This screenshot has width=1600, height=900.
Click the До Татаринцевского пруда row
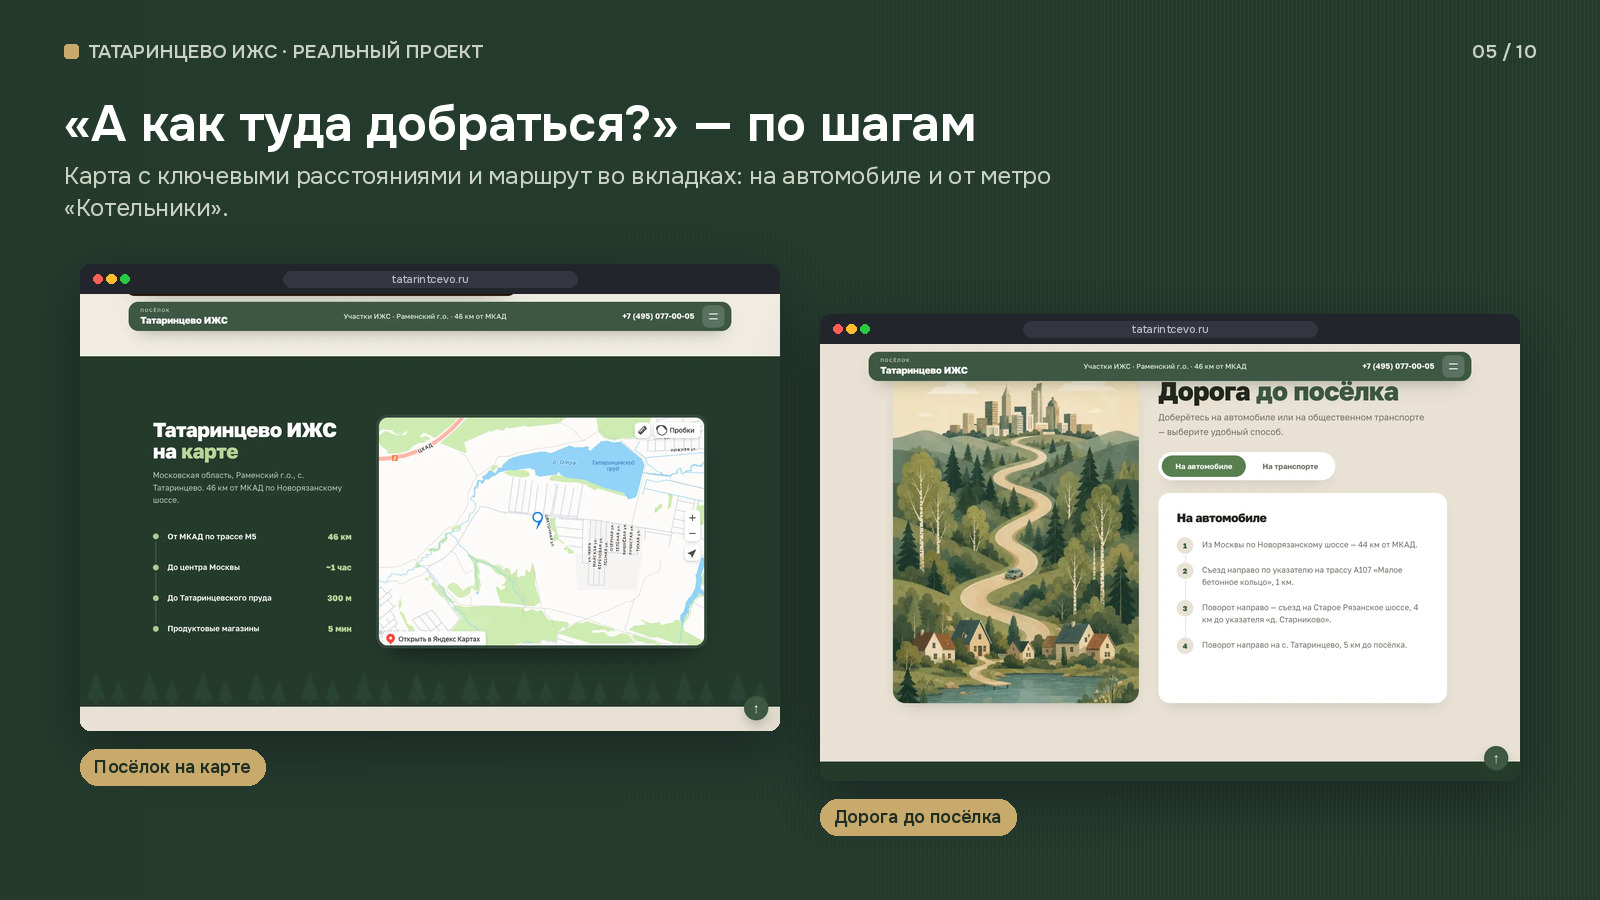click(x=252, y=598)
